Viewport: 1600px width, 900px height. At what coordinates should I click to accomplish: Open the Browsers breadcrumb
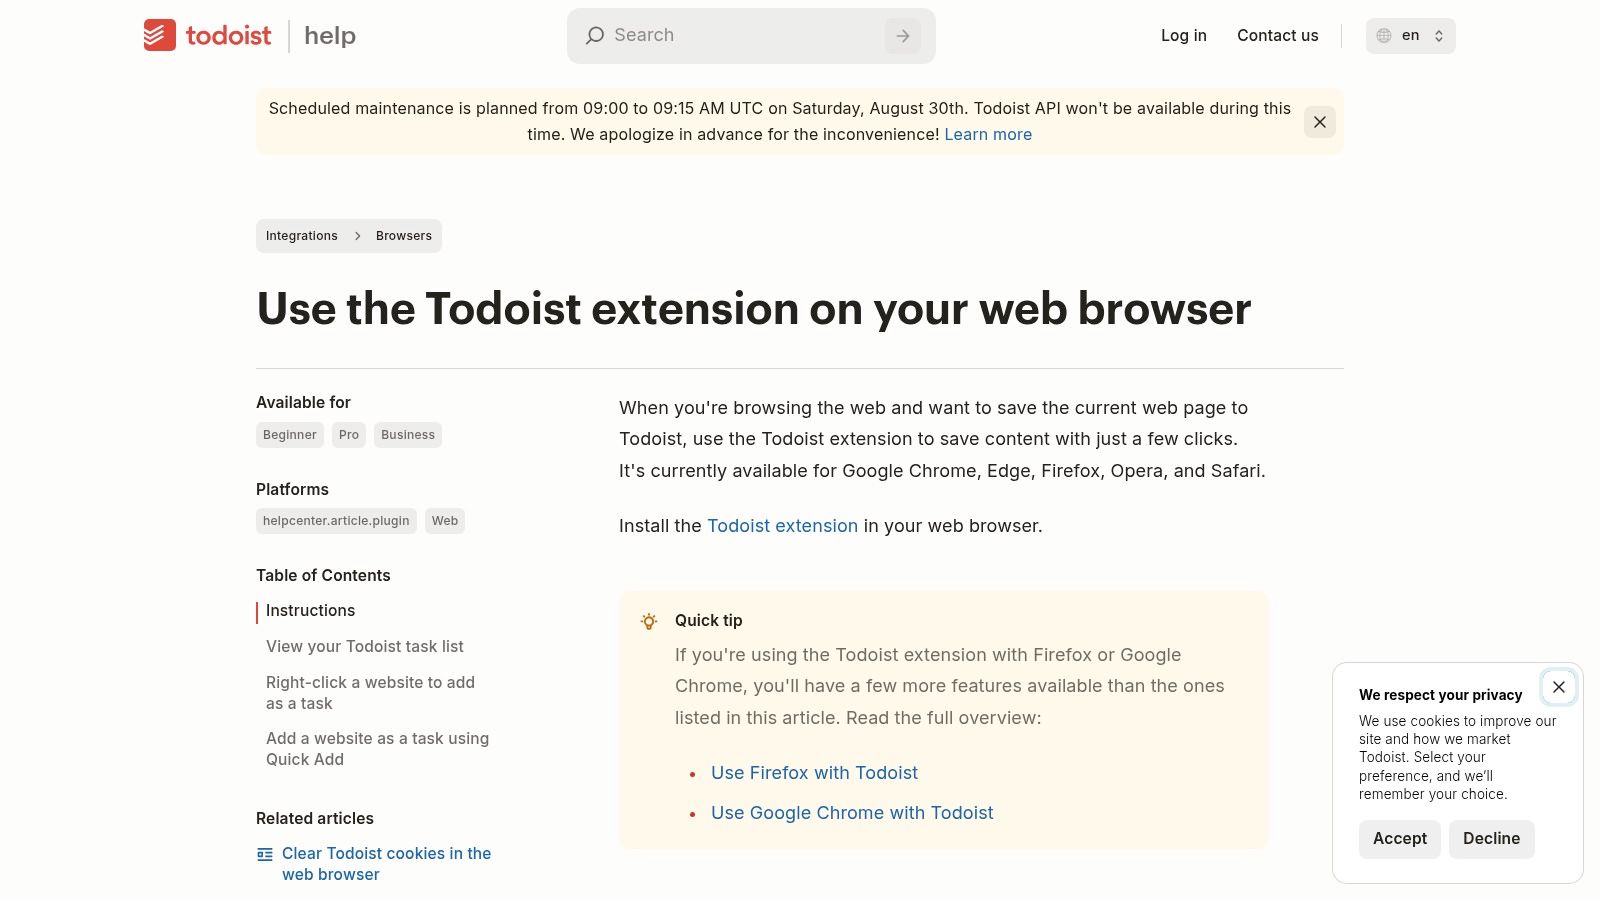[403, 236]
